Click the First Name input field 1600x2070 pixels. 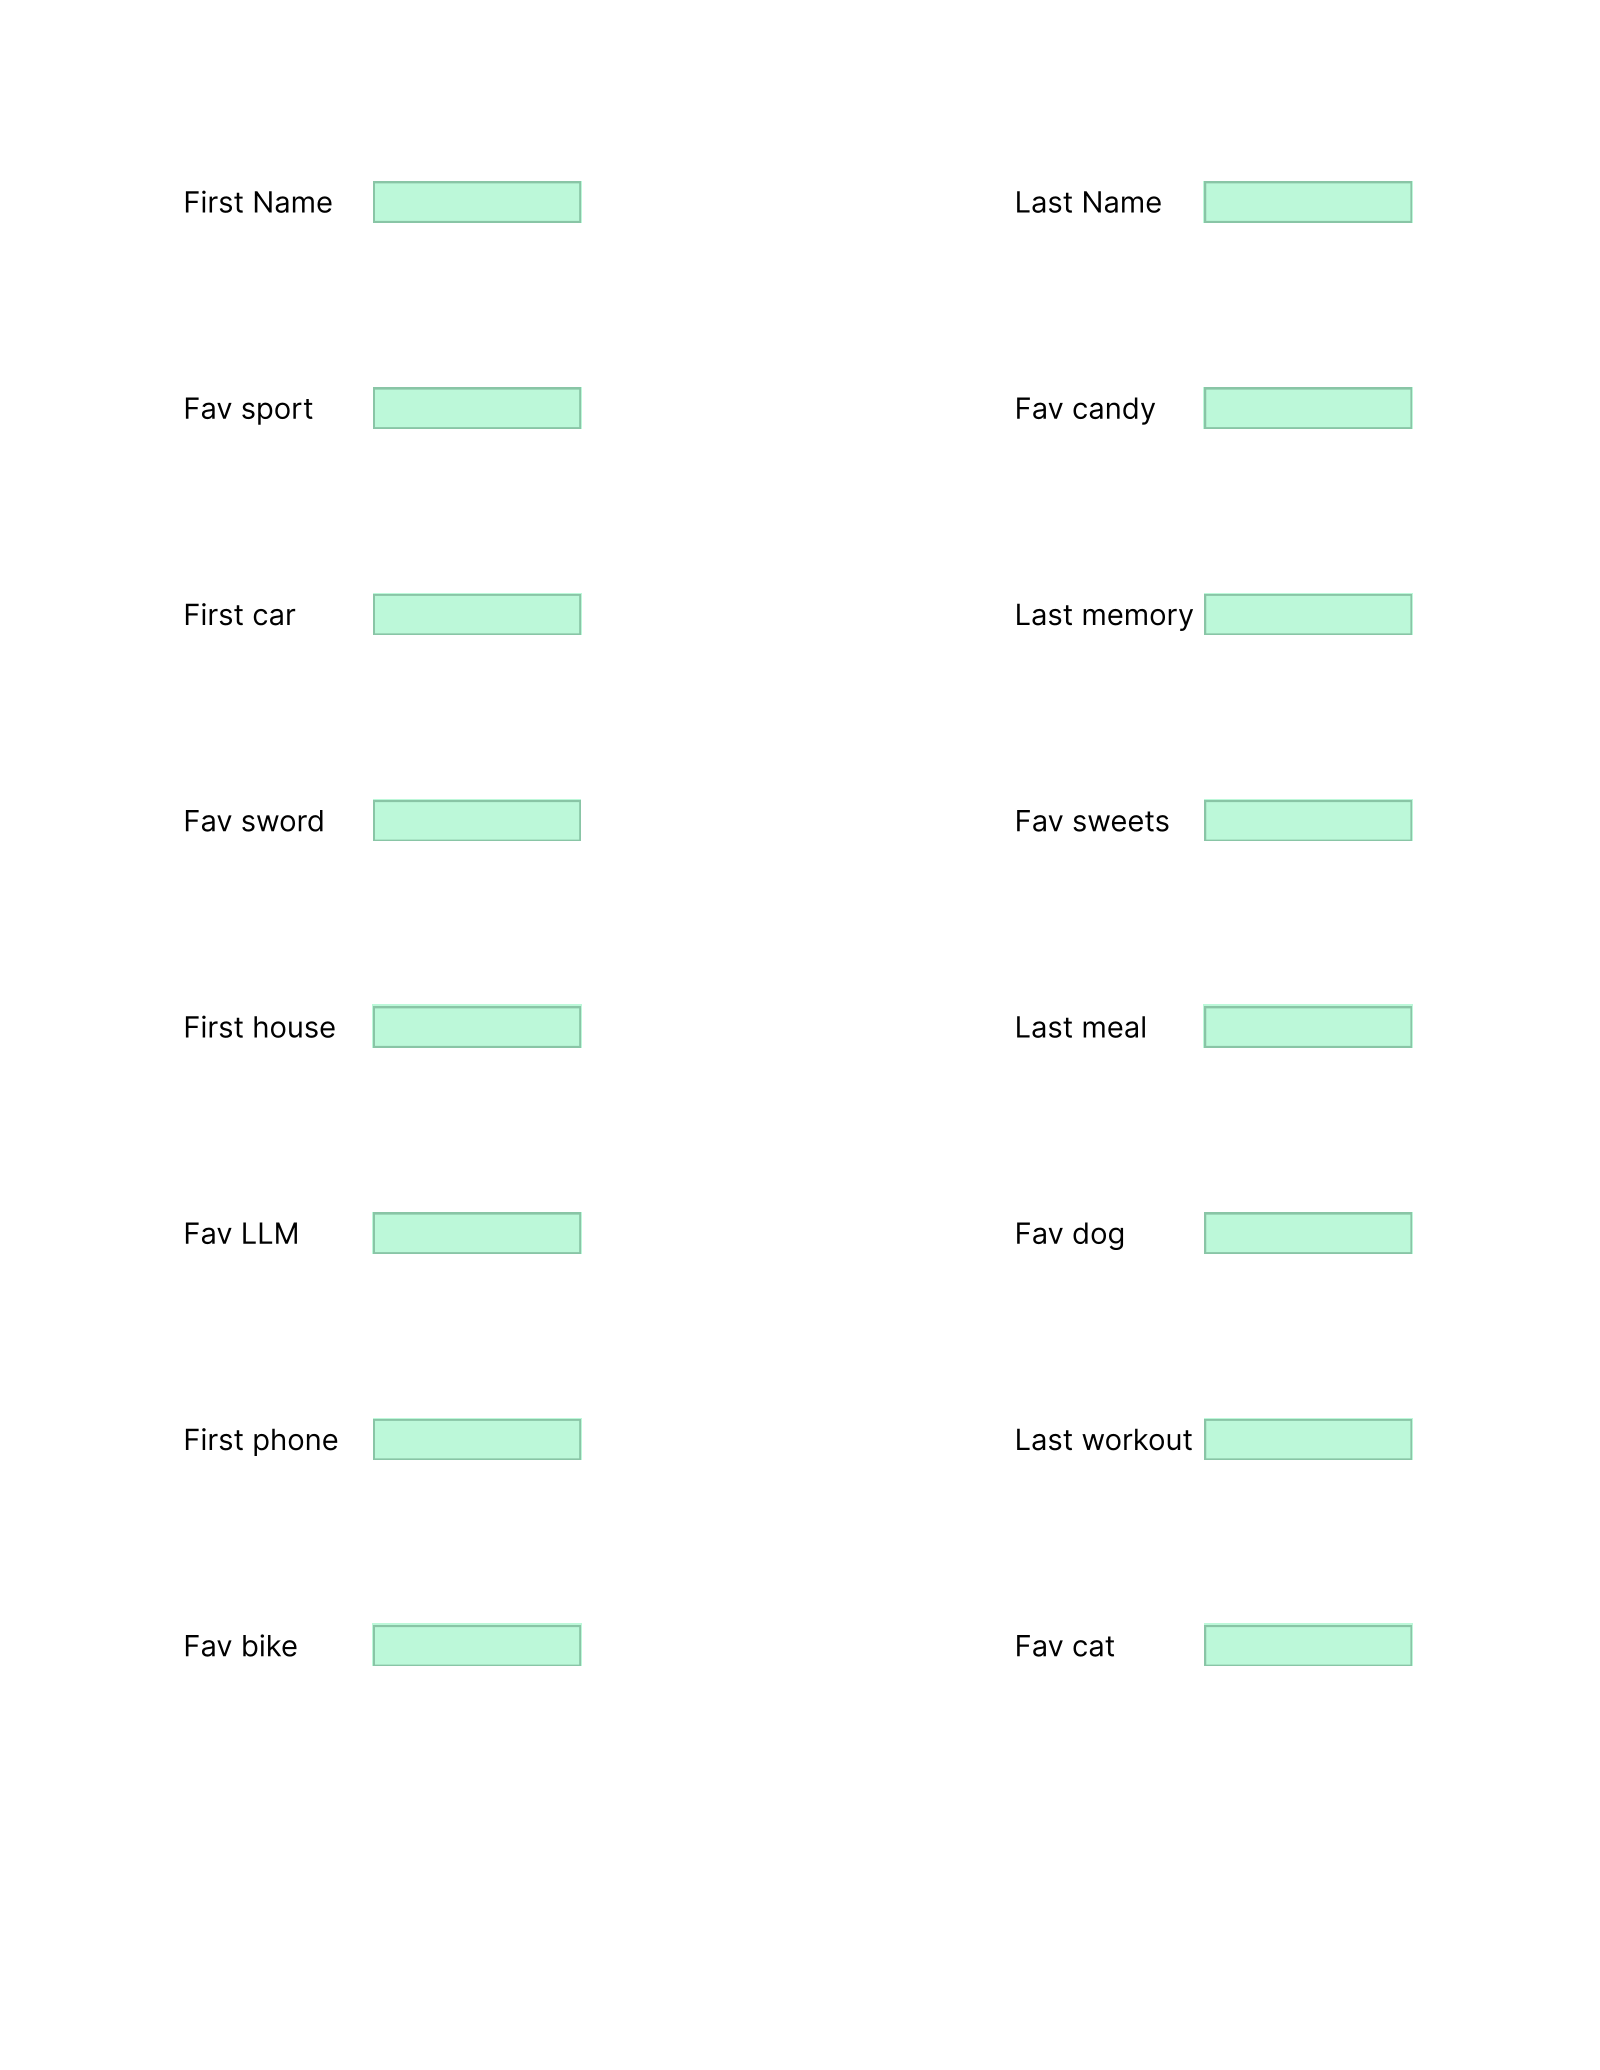(x=477, y=202)
